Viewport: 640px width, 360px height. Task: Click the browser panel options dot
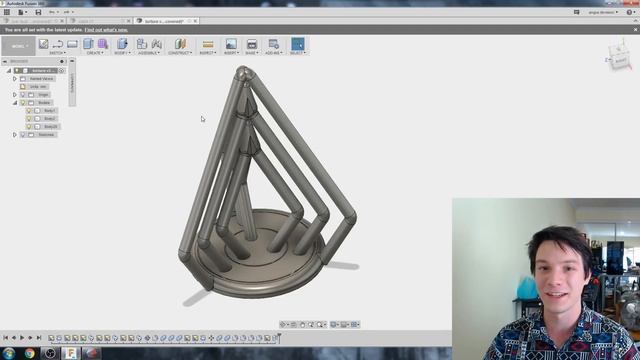[x=62, y=61]
